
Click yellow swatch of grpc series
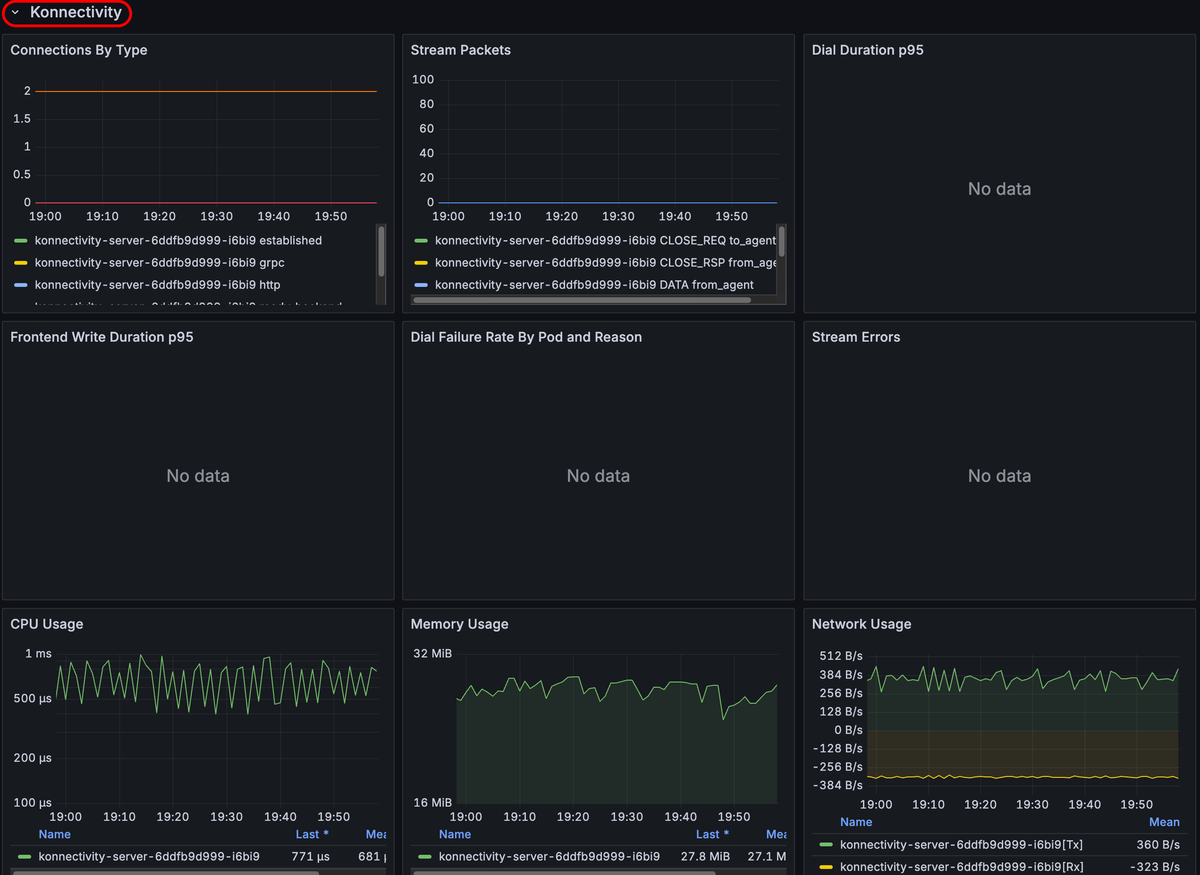tap(20, 263)
